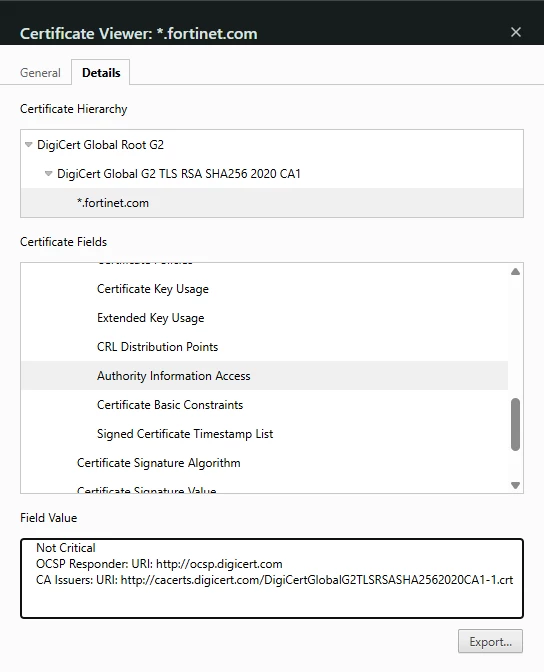The image size is (544, 672).
Task: Select the Authority Information Access field
Action: coord(264,375)
